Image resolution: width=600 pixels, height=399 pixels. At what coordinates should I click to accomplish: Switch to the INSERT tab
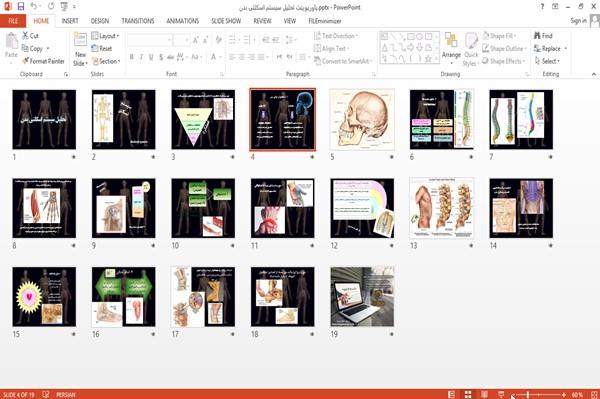pyautogui.click(x=70, y=21)
